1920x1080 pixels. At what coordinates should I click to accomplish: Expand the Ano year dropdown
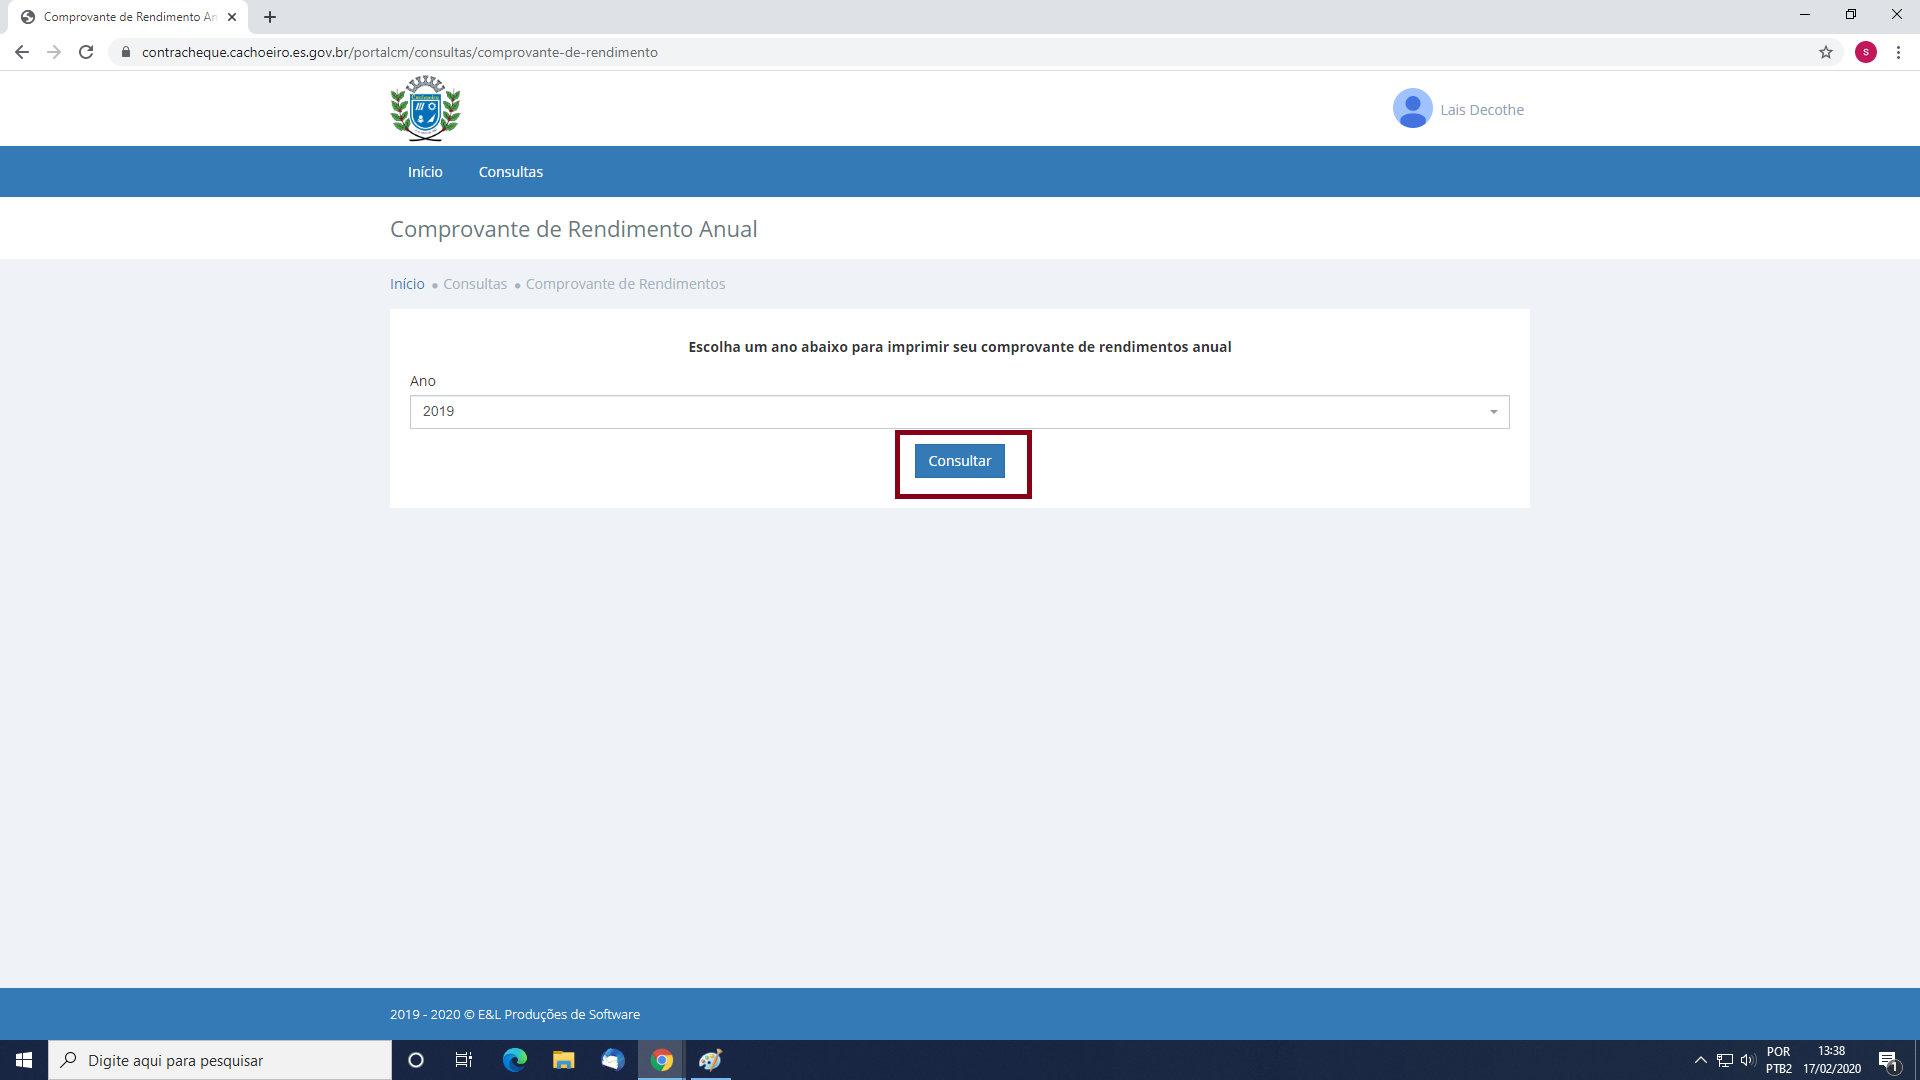pos(959,412)
